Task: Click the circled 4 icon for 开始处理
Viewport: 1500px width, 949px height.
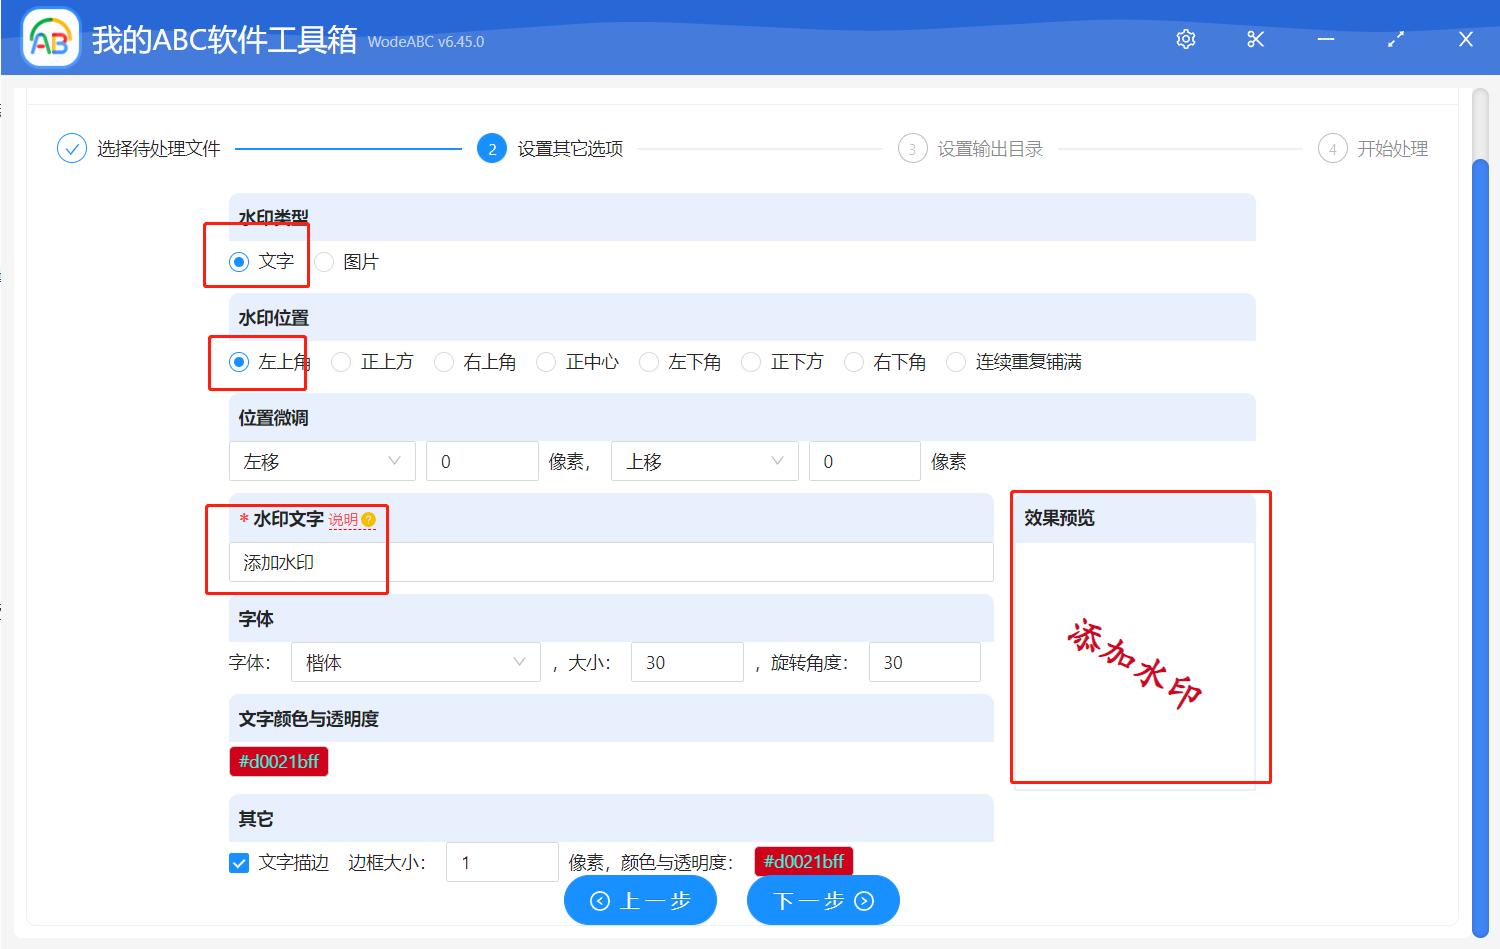Action: [x=1333, y=147]
